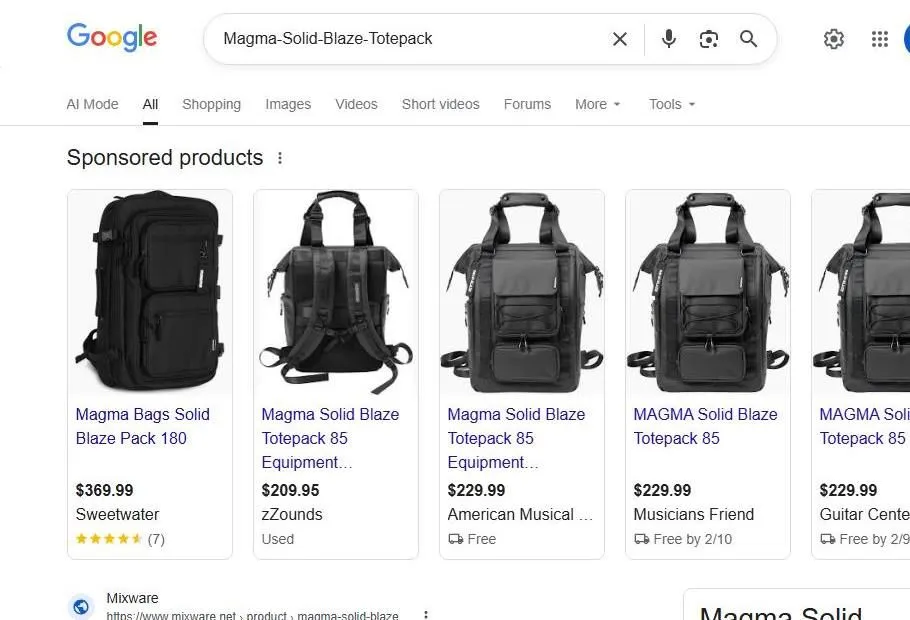Viewport: 910px width, 620px height.
Task: Open the Google apps grid launcher
Action: pyautogui.click(x=879, y=39)
